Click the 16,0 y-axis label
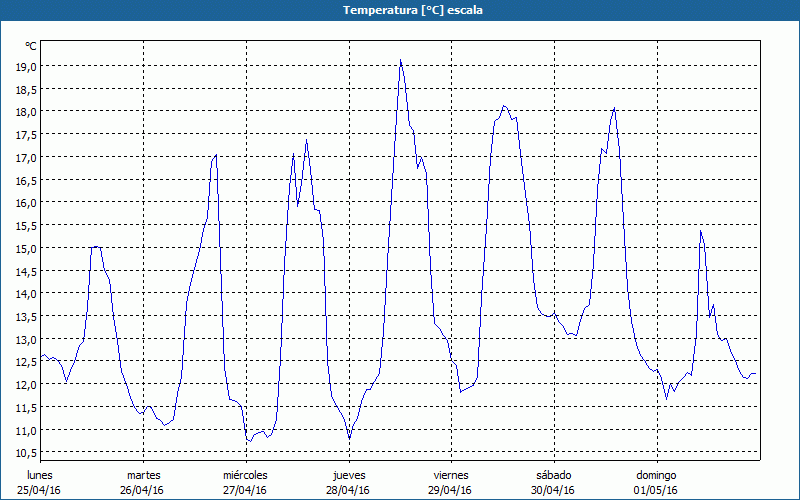The height and width of the screenshot is (500, 800). (28, 203)
